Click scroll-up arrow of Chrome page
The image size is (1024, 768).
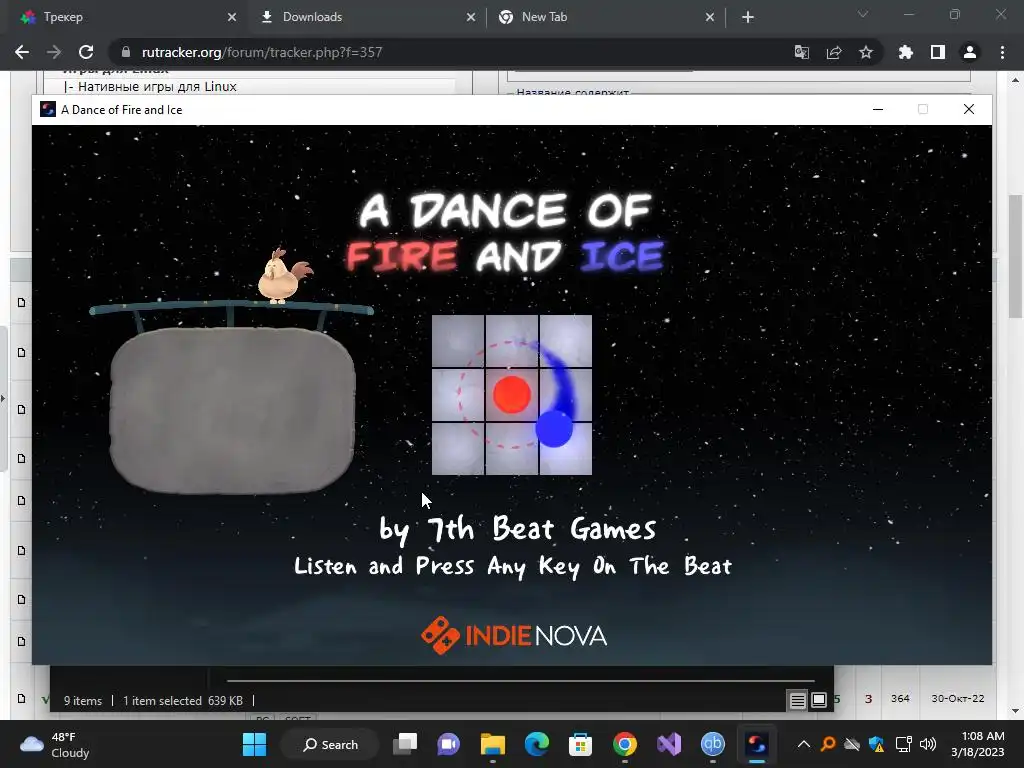pos(1015,80)
